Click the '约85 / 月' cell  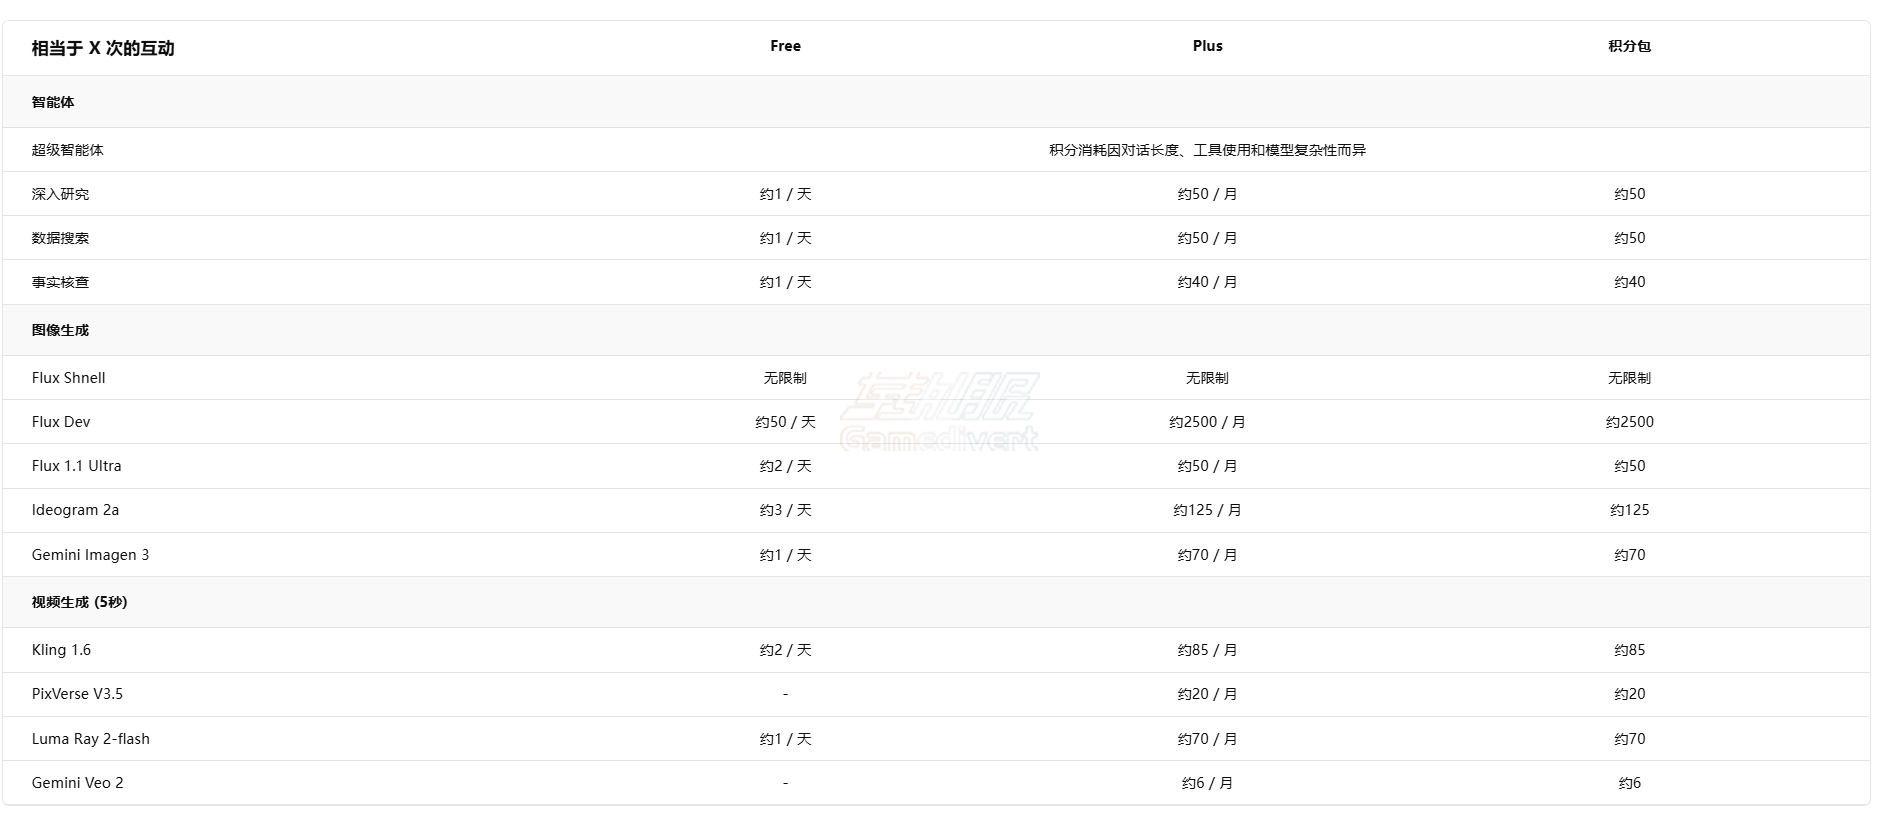pos(1207,650)
